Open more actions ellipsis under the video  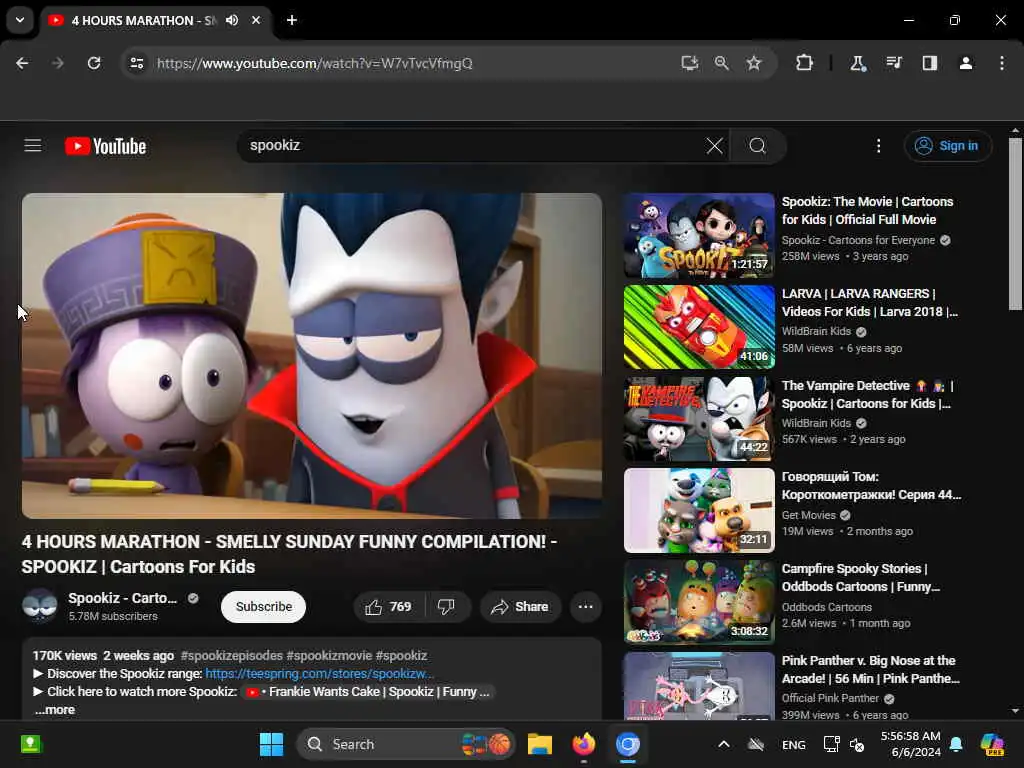click(x=586, y=607)
